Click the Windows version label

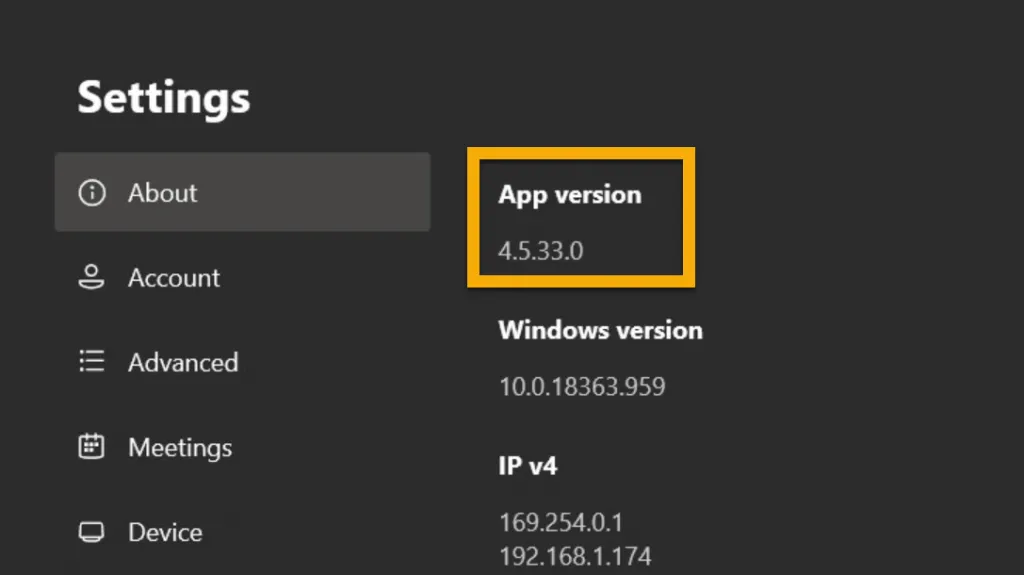(600, 330)
